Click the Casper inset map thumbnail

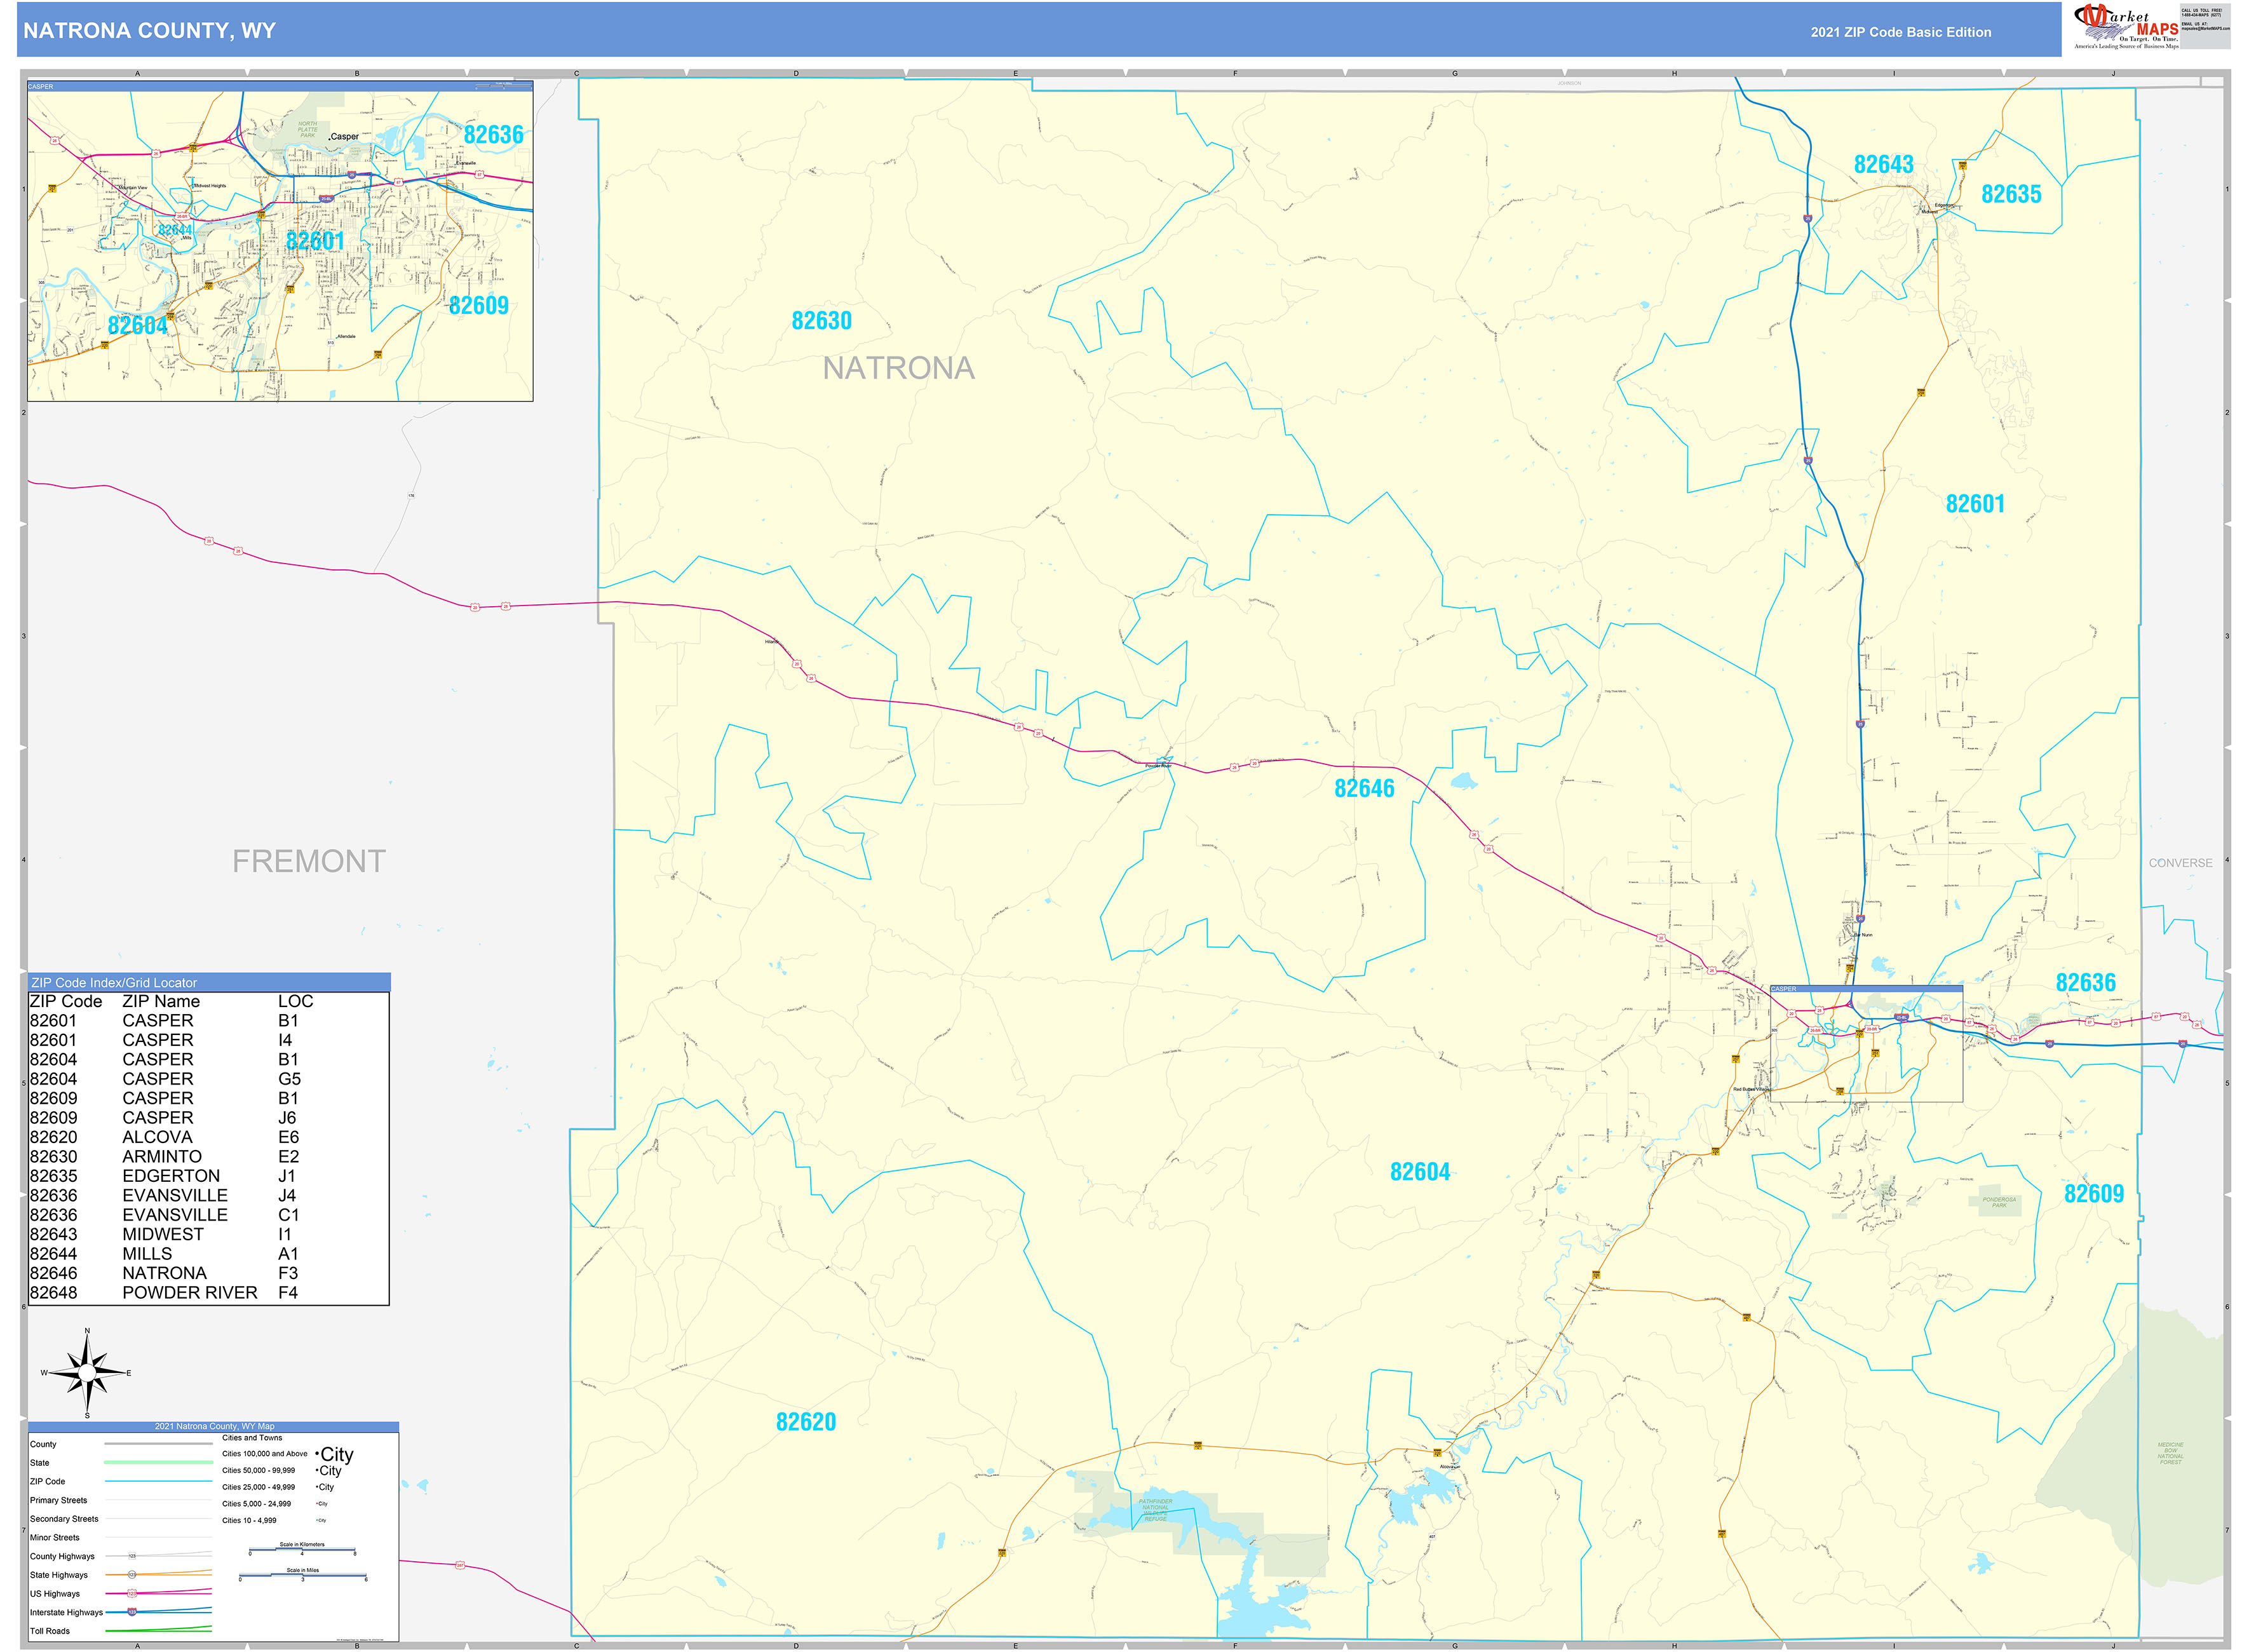click(x=280, y=241)
